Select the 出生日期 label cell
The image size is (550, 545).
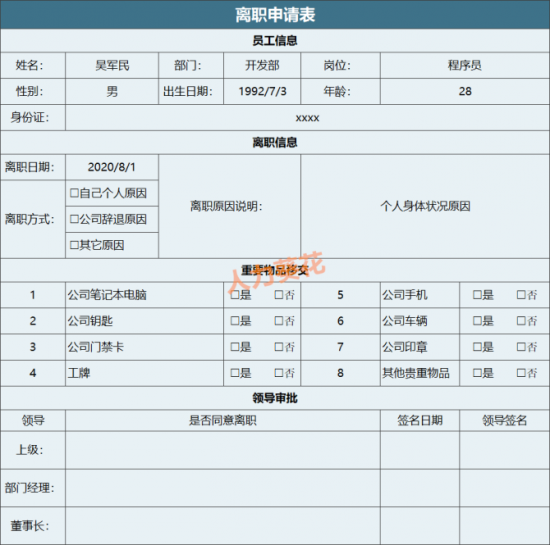tap(191, 92)
